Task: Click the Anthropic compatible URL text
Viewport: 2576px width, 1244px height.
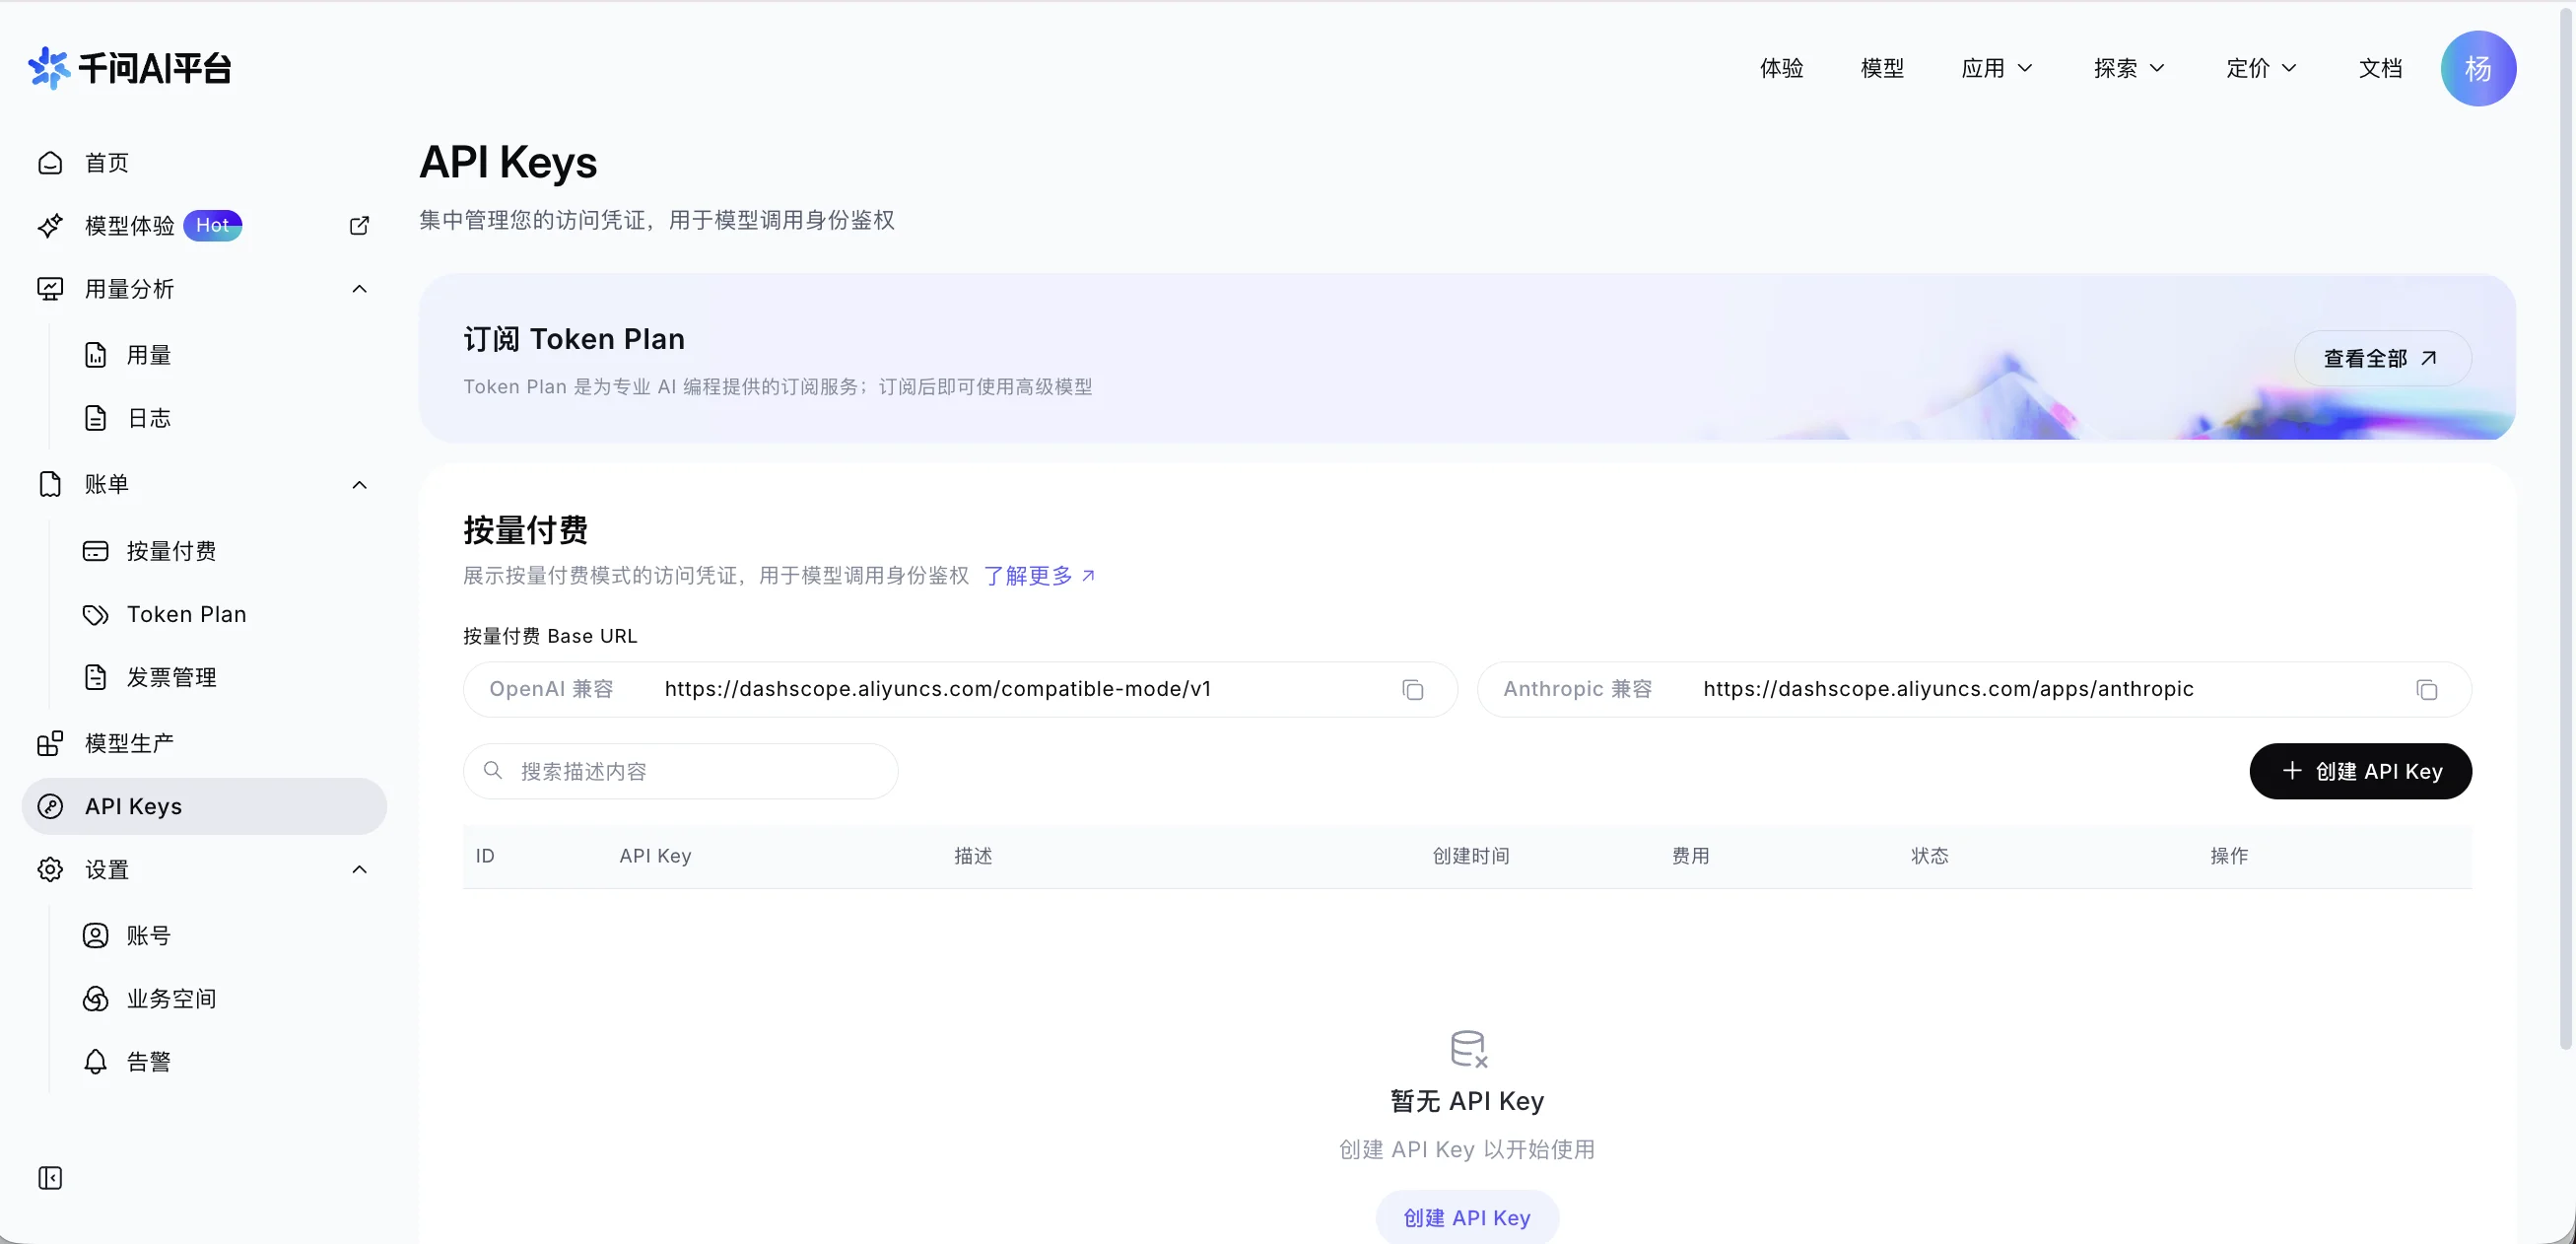Action: (1948, 689)
